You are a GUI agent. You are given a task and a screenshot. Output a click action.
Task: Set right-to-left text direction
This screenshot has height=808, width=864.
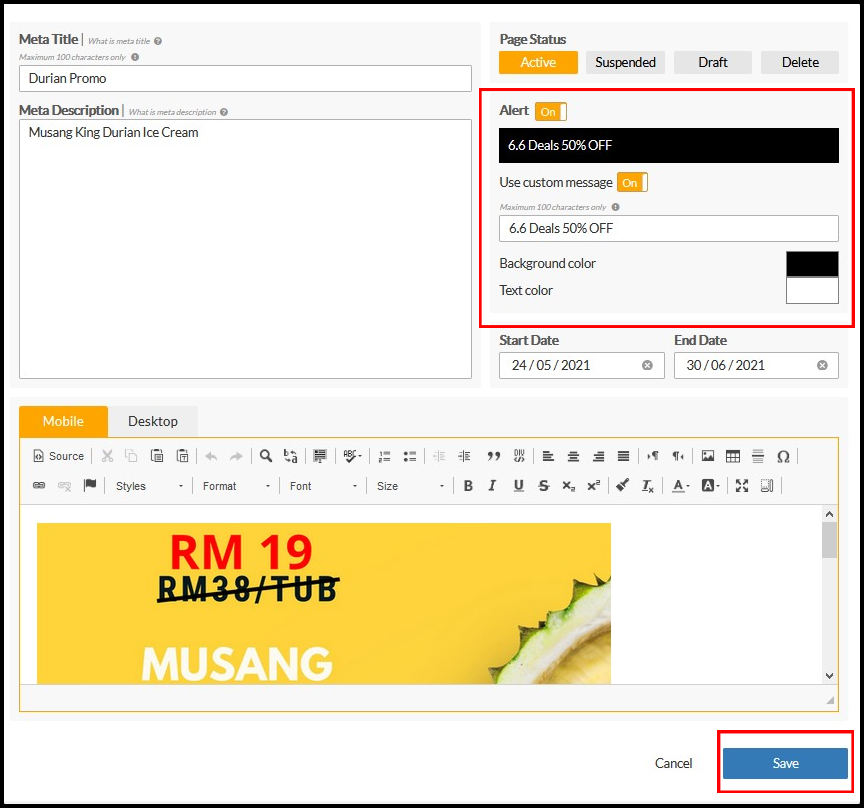678,456
